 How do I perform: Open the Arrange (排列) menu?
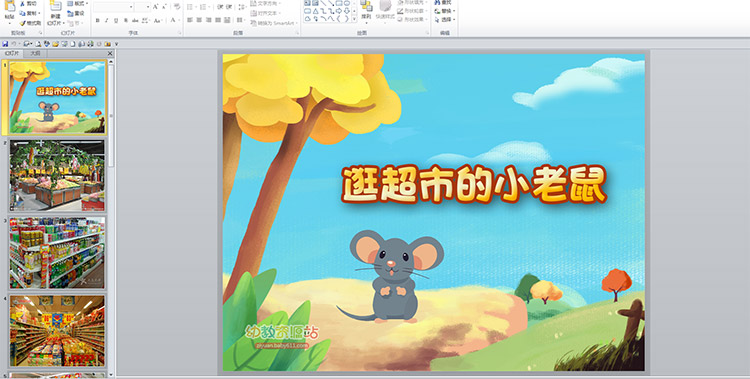366,11
